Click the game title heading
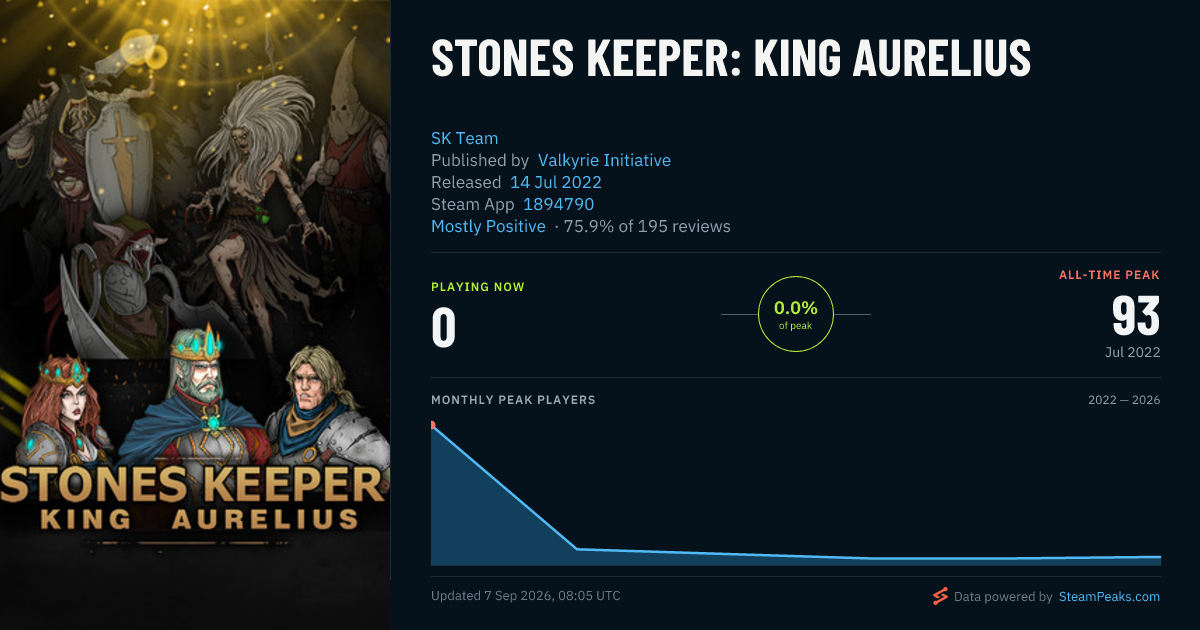Screen dimensions: 1200x630 pyautogui.click(x=731, y=59)
